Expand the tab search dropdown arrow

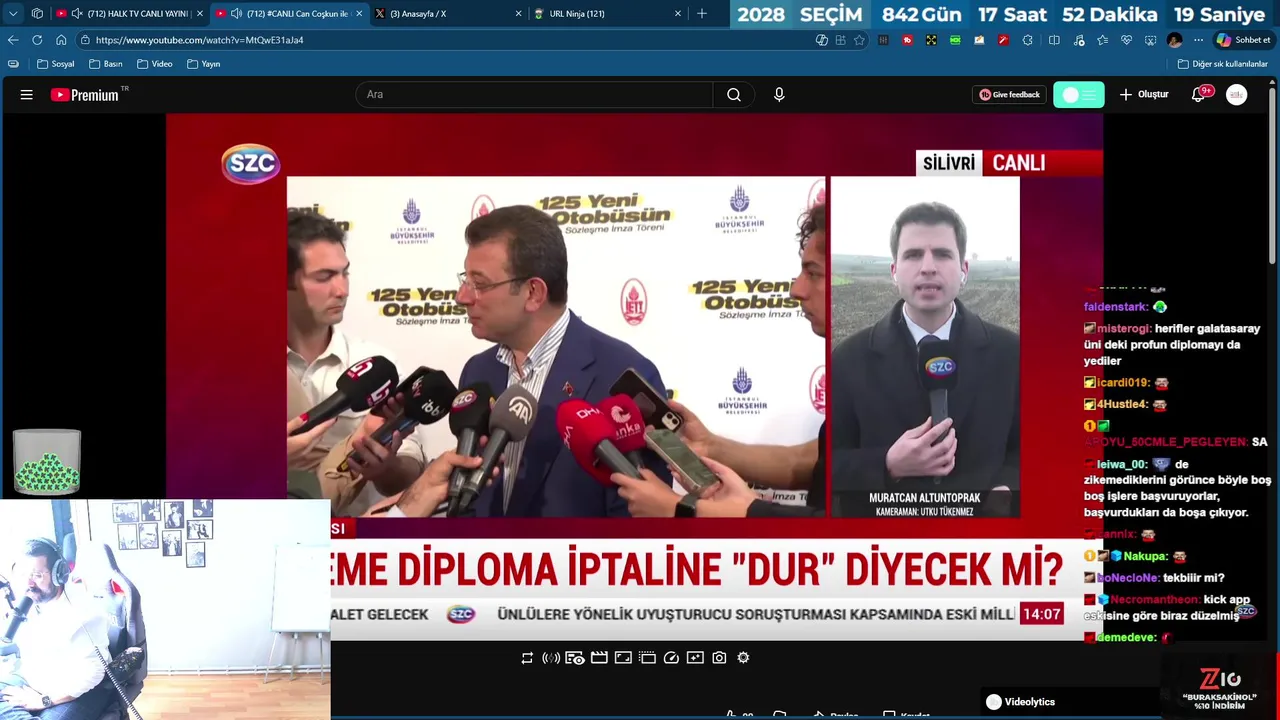(13, 14)
